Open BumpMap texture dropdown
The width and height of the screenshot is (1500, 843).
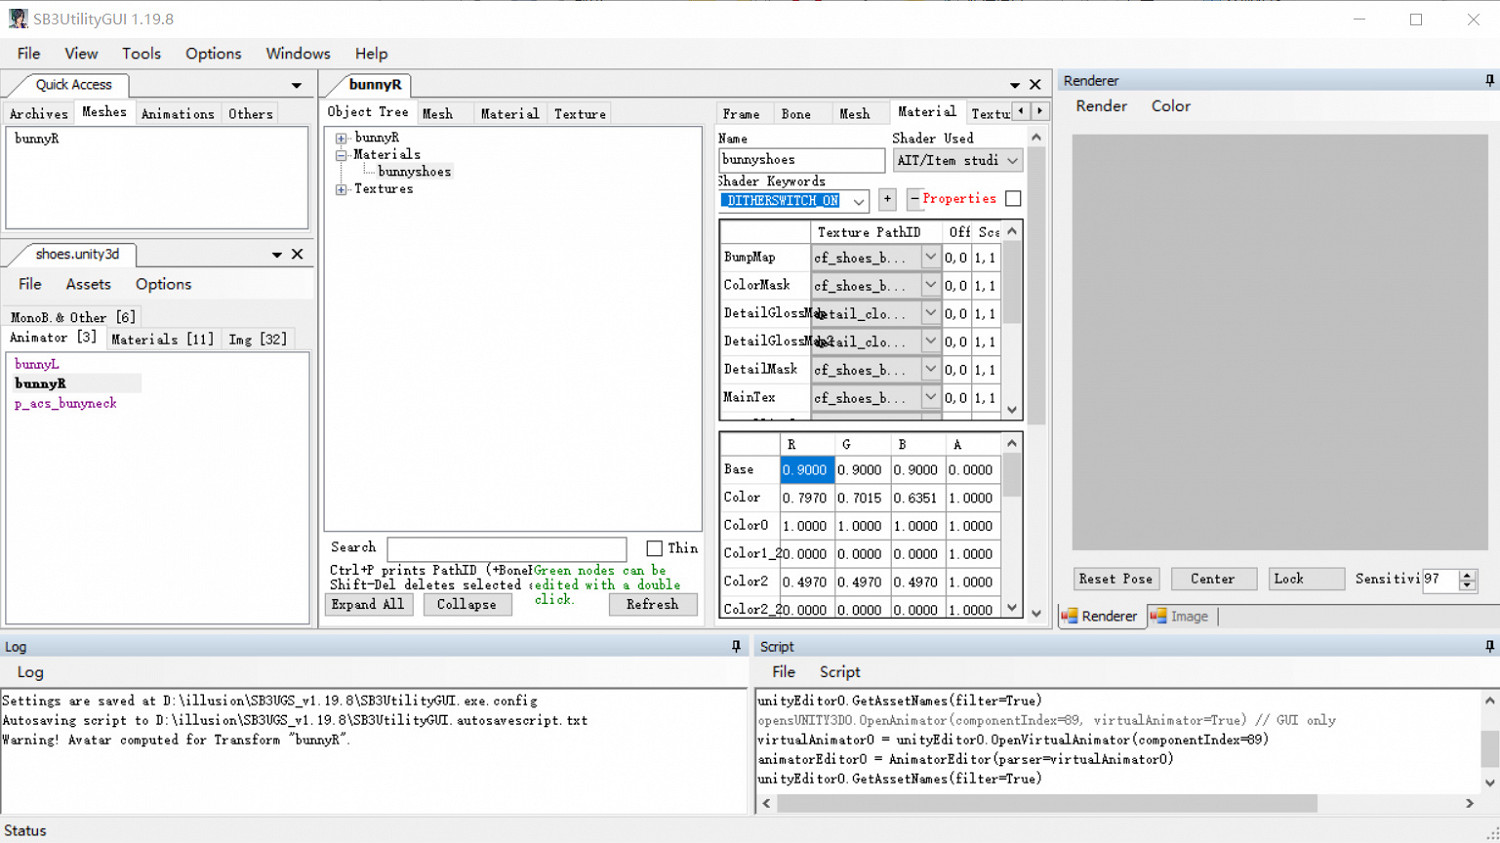point(930,258)
